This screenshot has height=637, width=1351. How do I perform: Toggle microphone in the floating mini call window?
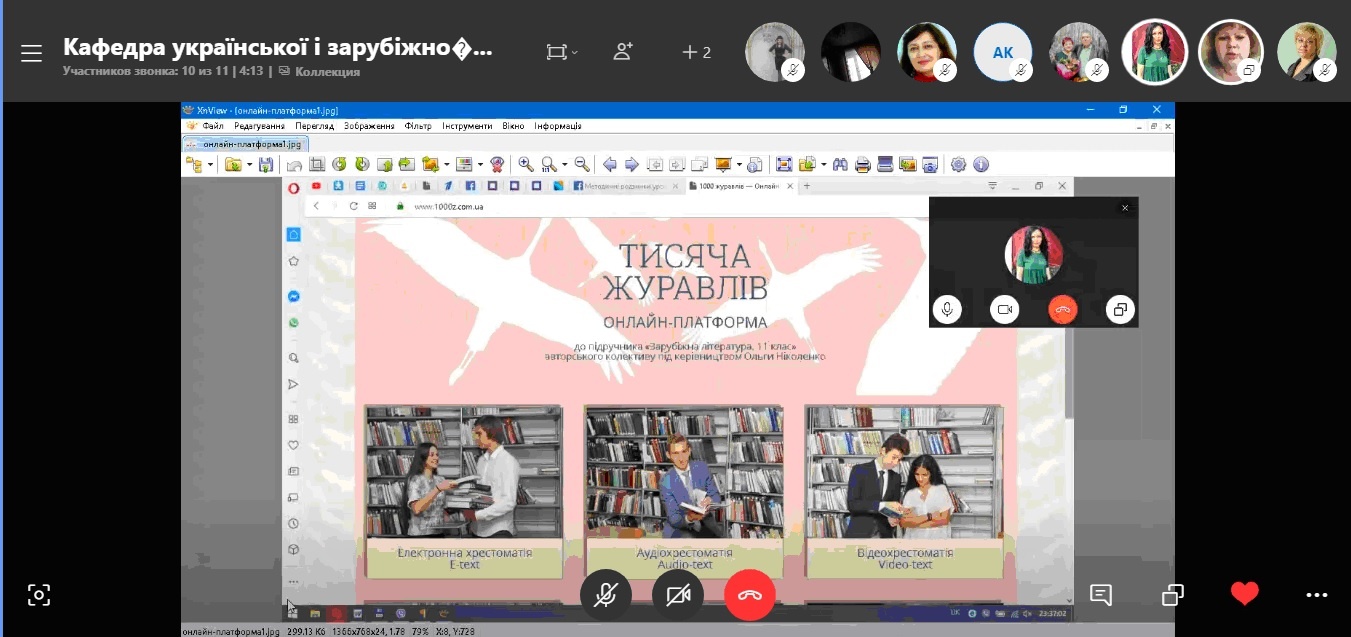click(946, 310)
